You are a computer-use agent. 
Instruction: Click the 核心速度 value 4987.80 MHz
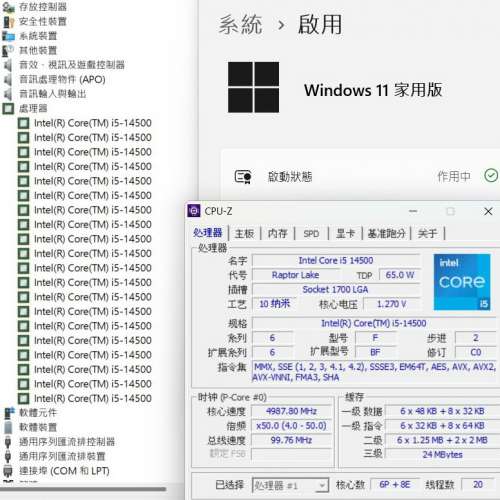click(x=292, y=411)
